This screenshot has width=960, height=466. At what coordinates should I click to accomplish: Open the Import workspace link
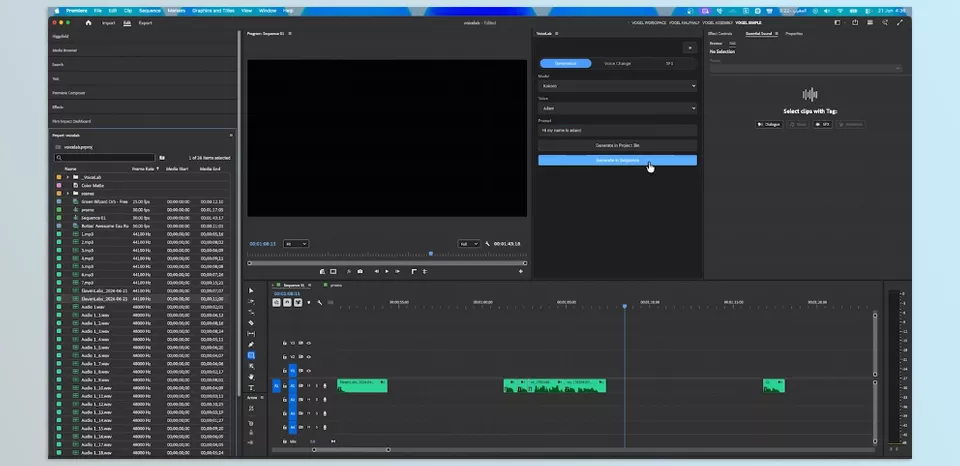point(108,23)
